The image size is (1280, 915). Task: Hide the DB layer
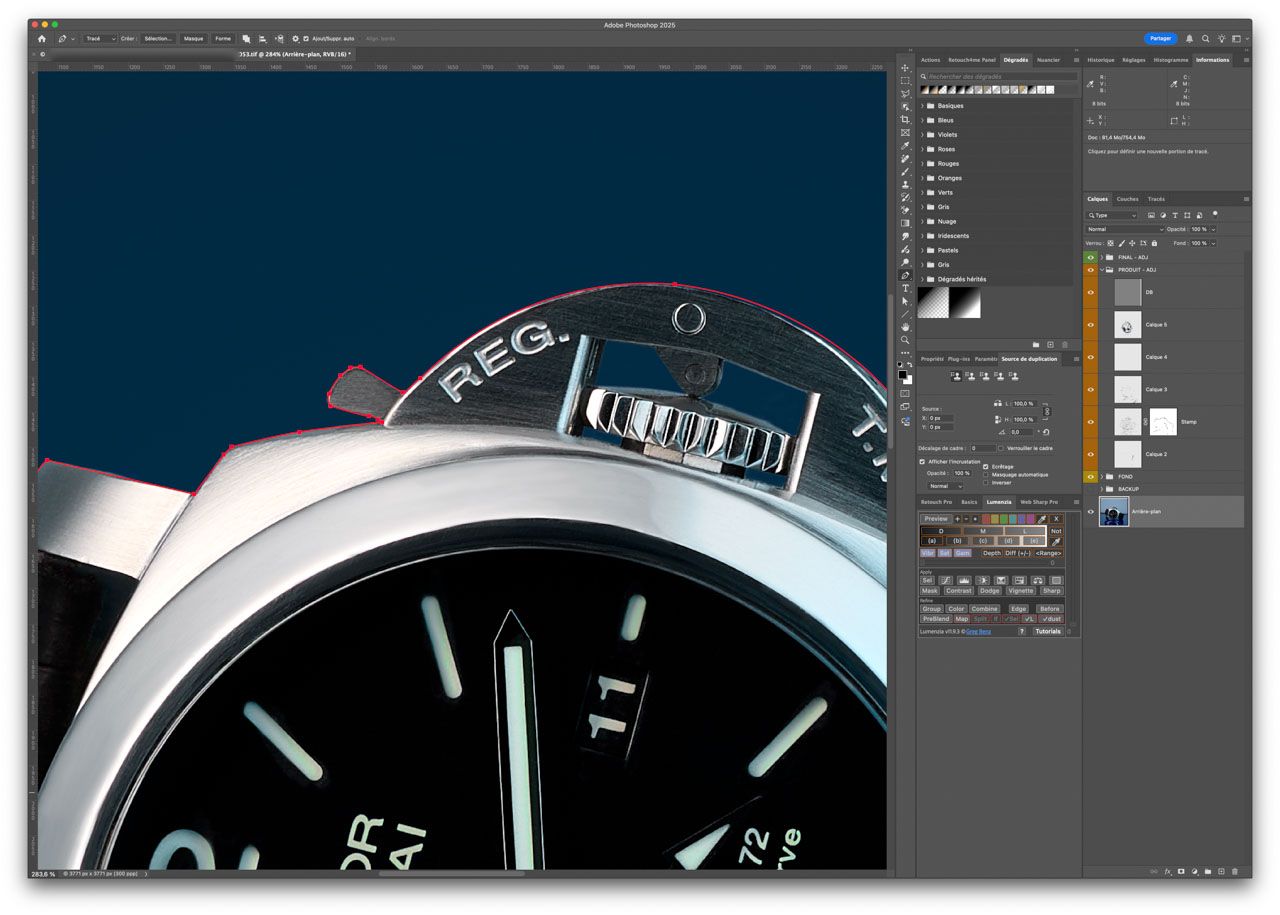point(1090,292)
